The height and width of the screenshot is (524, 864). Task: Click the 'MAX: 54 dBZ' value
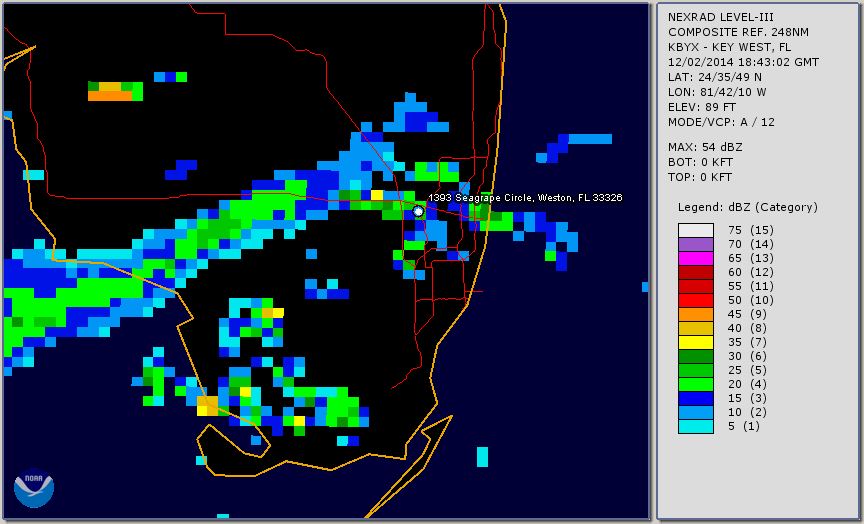705,147
